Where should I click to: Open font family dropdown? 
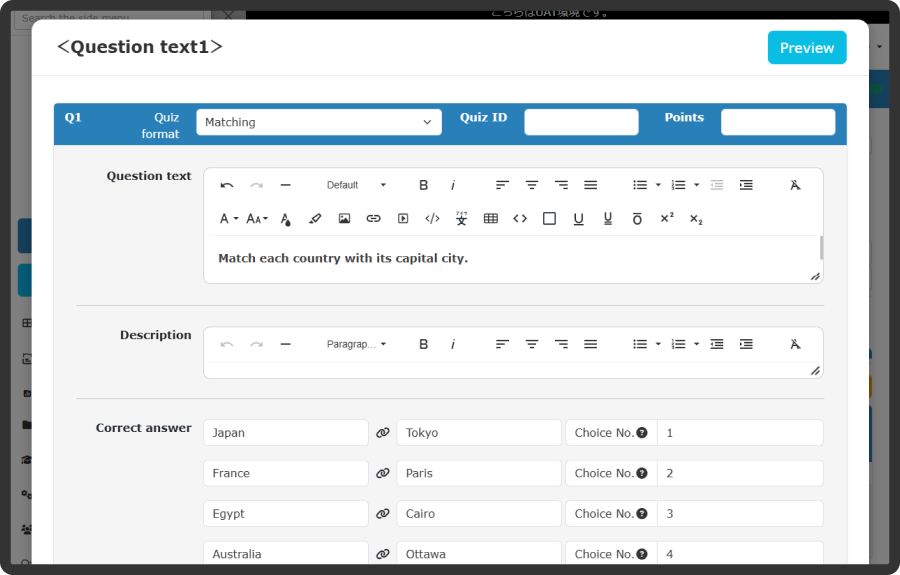[x=229, y=219]
